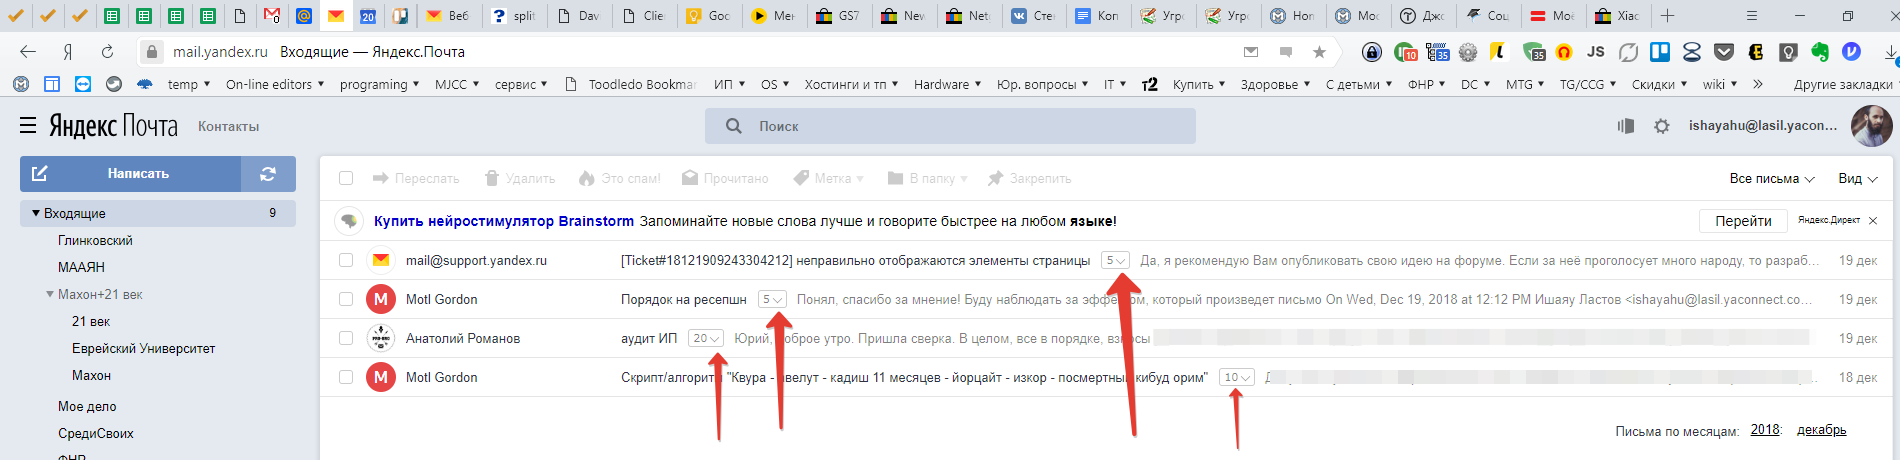Click the comment bubble icon in the address bar
Image resolution: width=1900 pixels, height=460 pixels.
coord(1286,52)
